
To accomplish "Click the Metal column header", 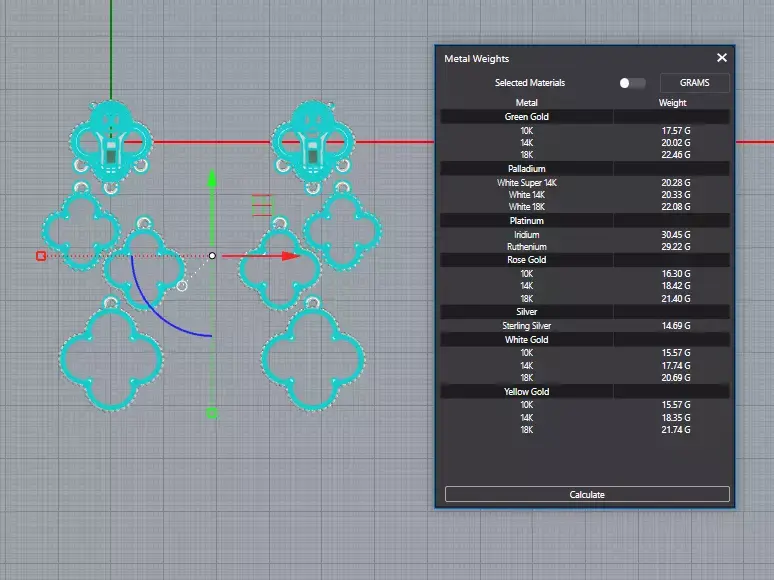I will [526, 103].
